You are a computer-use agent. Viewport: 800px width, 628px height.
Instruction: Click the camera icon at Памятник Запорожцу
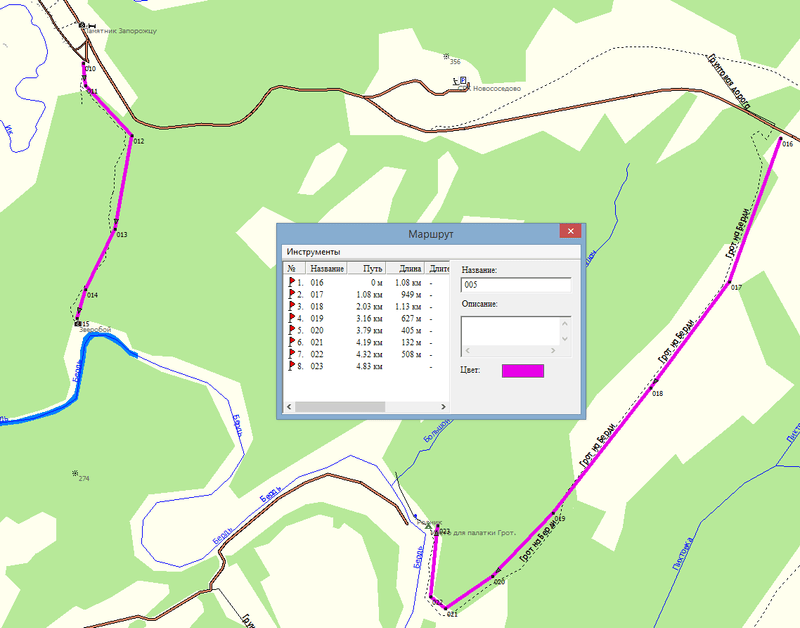click(x=82, y=24)
